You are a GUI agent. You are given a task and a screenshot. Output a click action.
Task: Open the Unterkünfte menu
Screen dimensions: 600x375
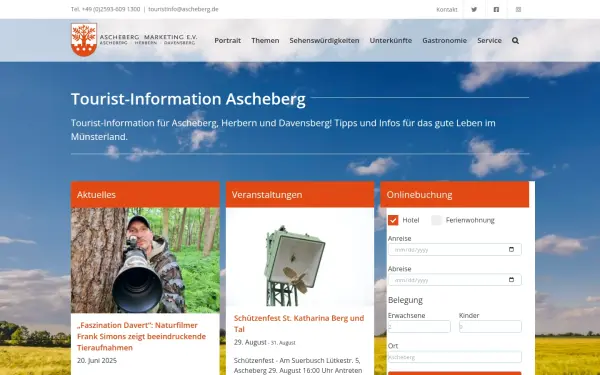click(391, 40)
